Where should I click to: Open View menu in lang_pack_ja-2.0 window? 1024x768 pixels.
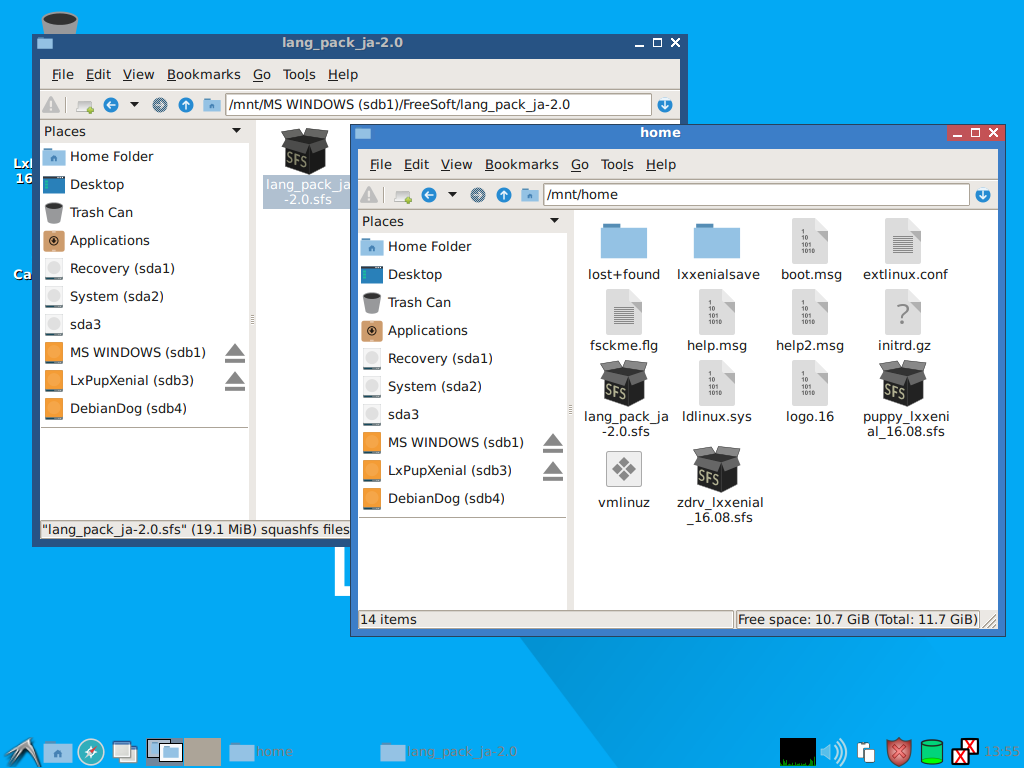click(x=138, y=74)
